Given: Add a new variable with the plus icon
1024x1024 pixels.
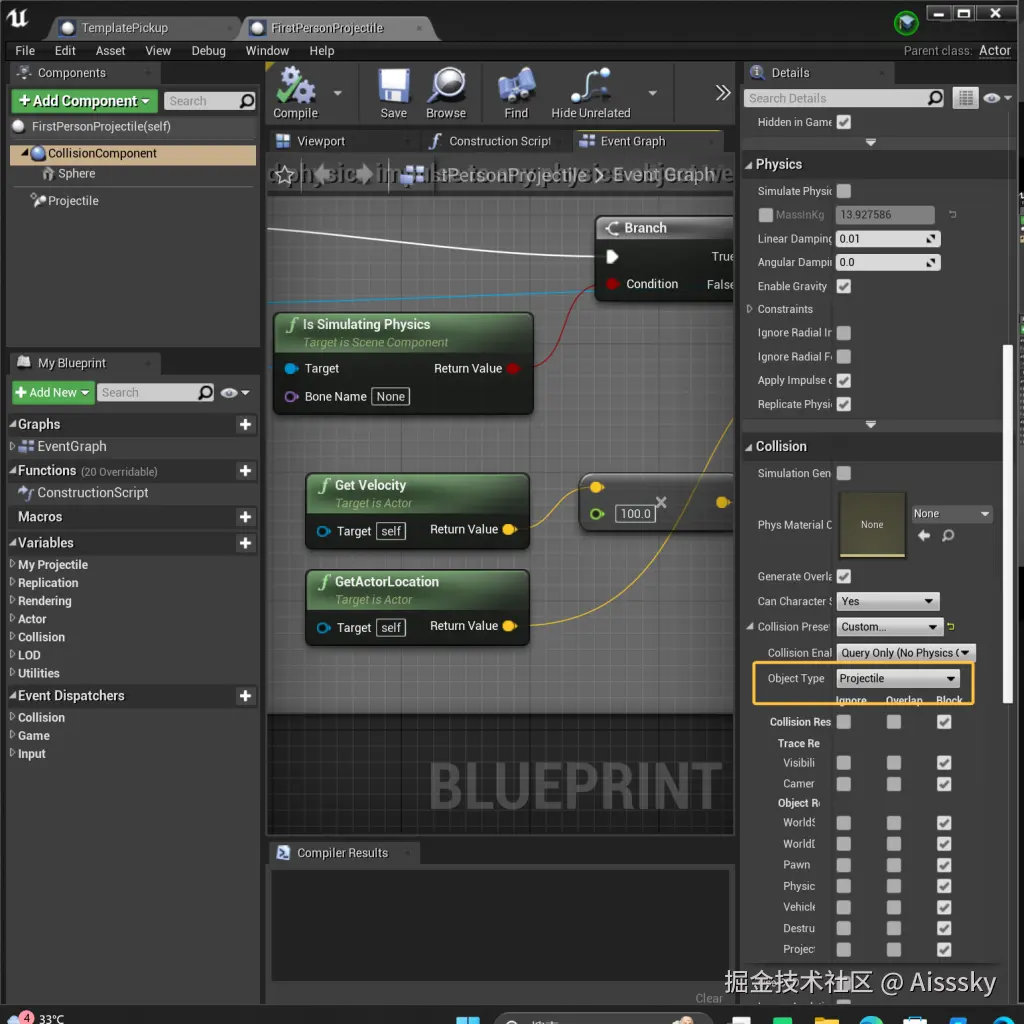Looking at the screenshot, I should pyautogui.click(x=245, y=543).
